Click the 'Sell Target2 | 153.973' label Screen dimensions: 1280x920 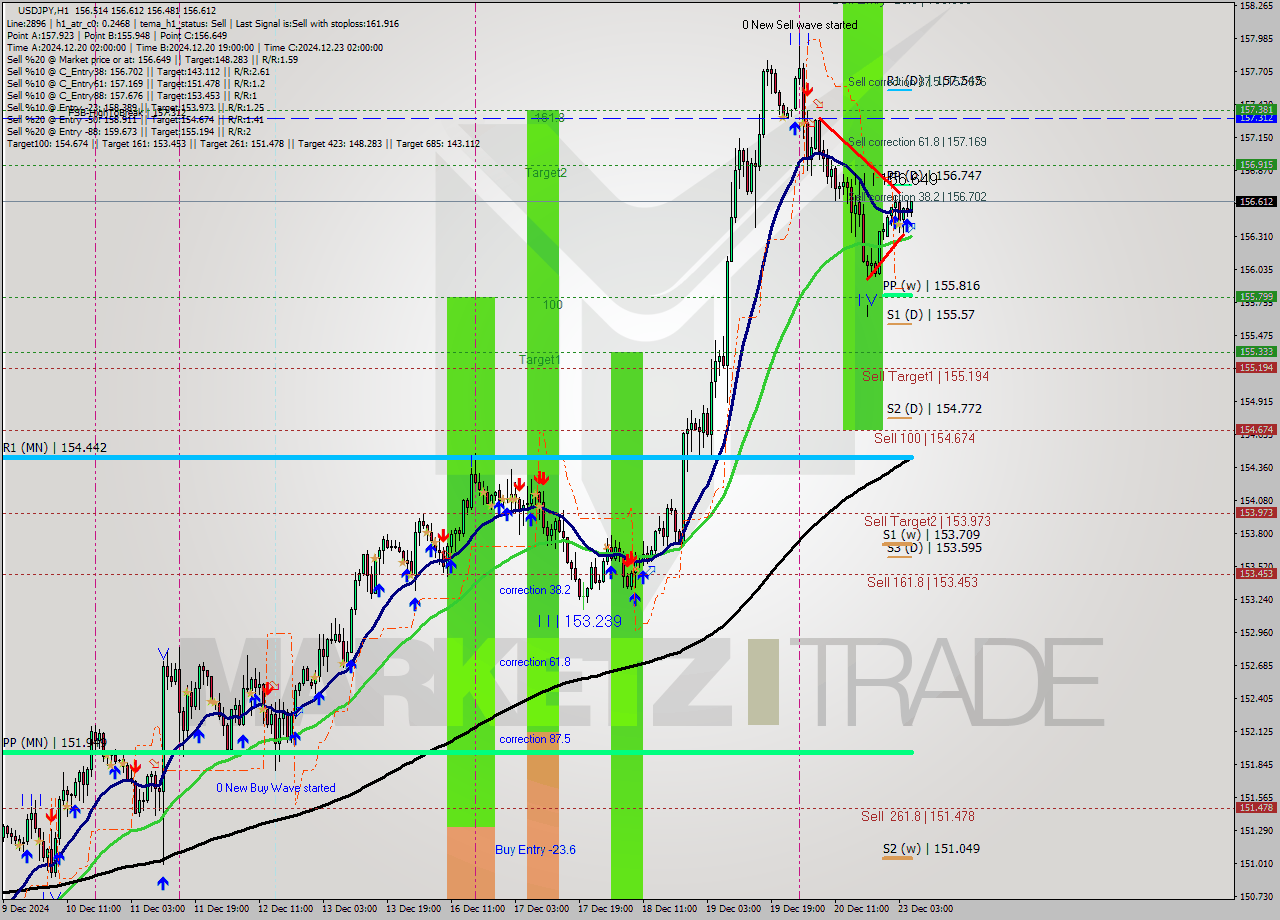[927, 521]
